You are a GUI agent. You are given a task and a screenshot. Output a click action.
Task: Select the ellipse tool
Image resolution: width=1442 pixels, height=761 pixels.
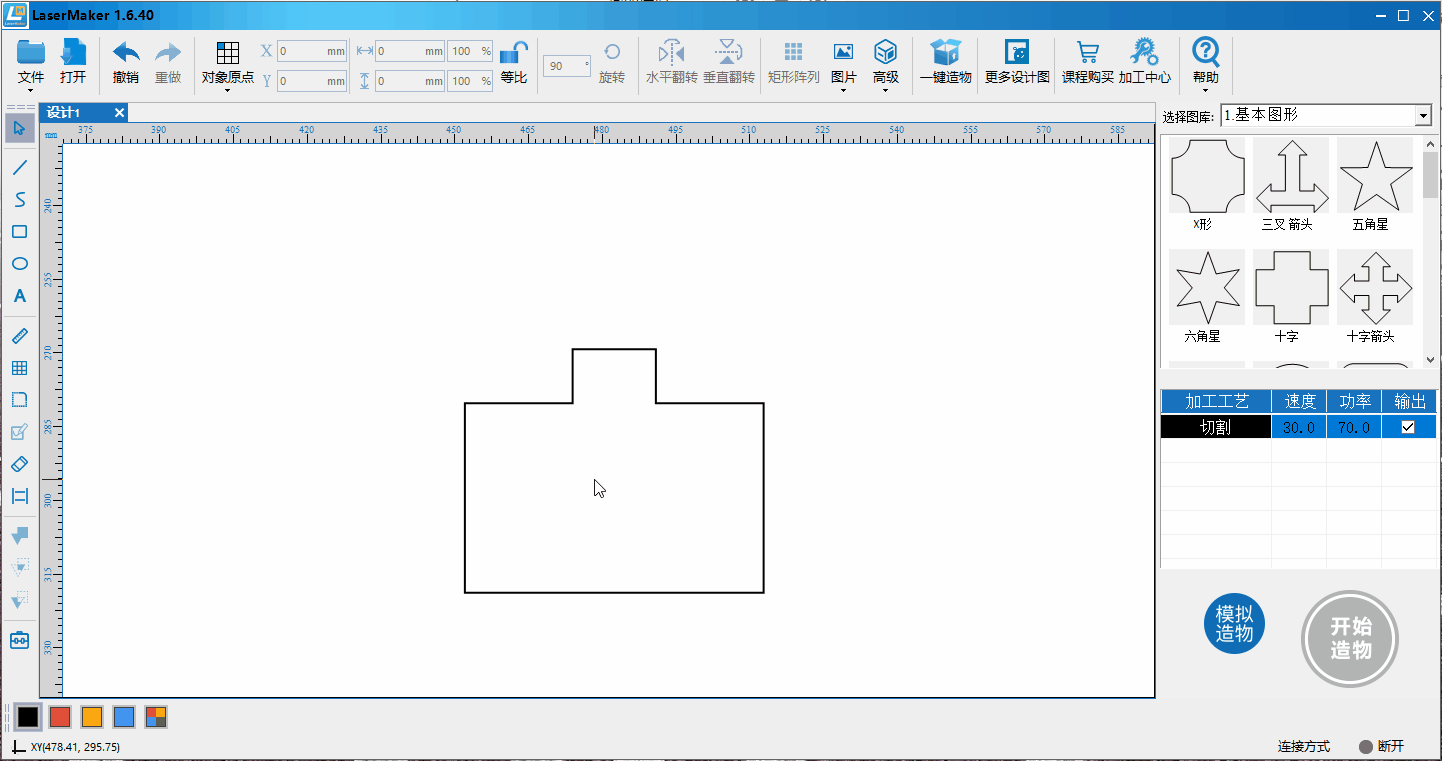click(20, 264)
